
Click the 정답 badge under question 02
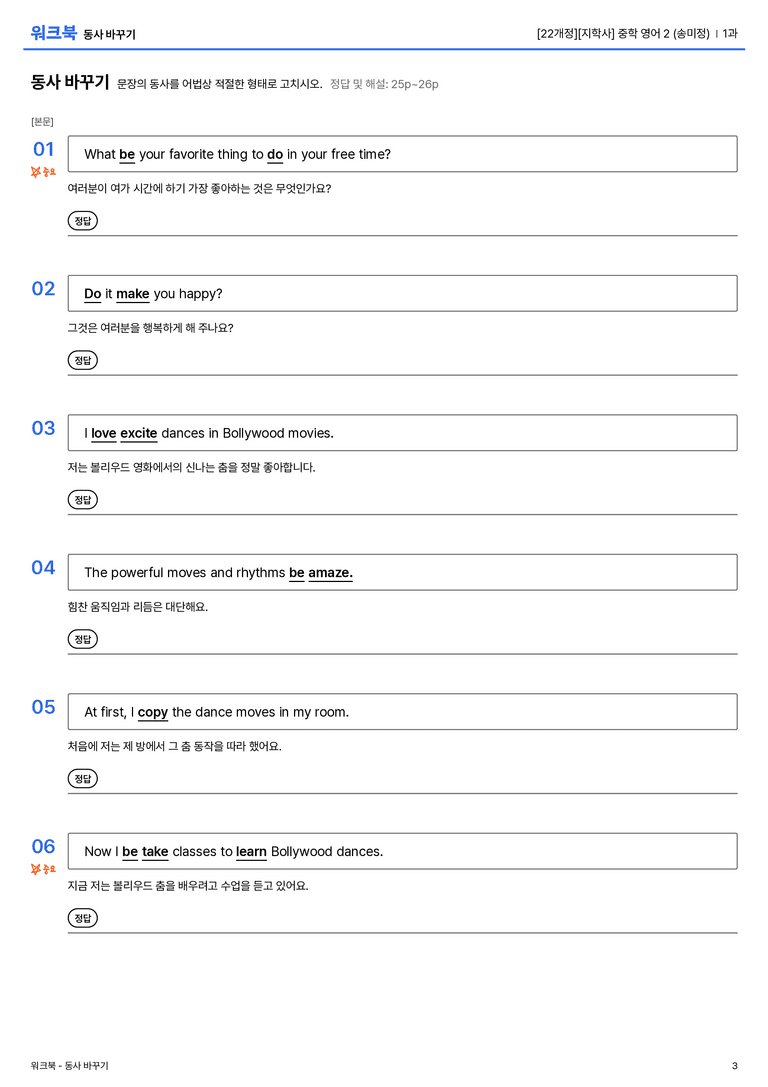pyautogui.click(x=82, y=360)
